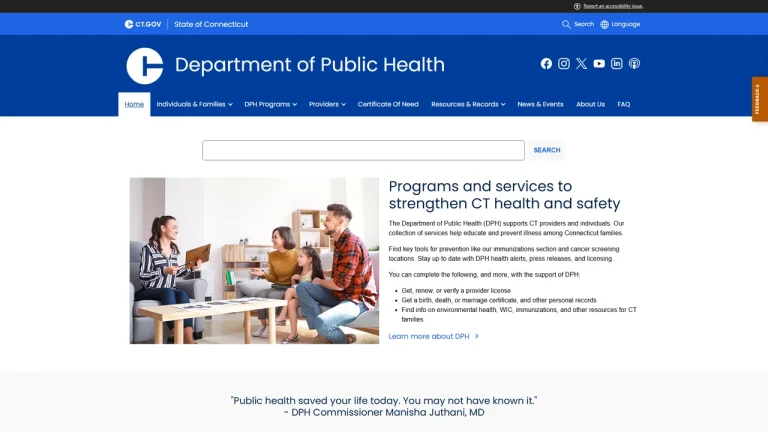The height and width of the screenshot is (432, 768).
Task: Click the LinkedIn icon
Action: (x=617, y=64)
